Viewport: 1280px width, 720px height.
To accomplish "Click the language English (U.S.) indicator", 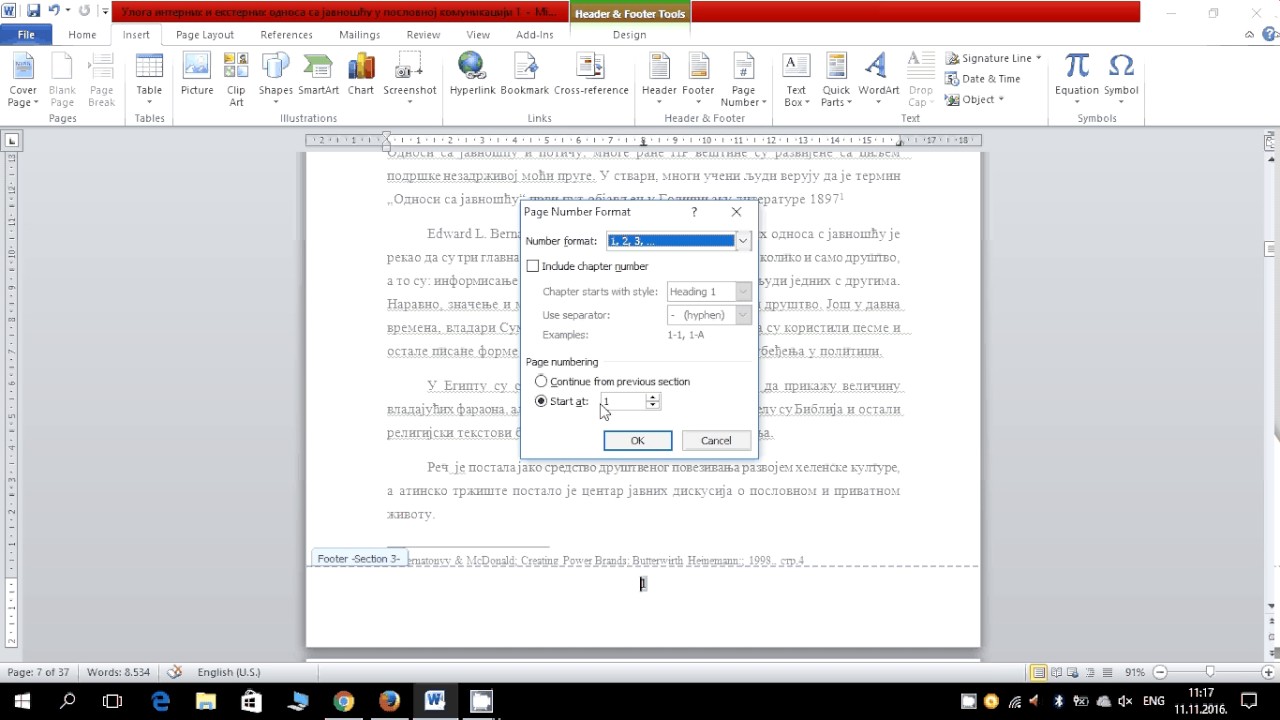I will click(x=228, y=672).
